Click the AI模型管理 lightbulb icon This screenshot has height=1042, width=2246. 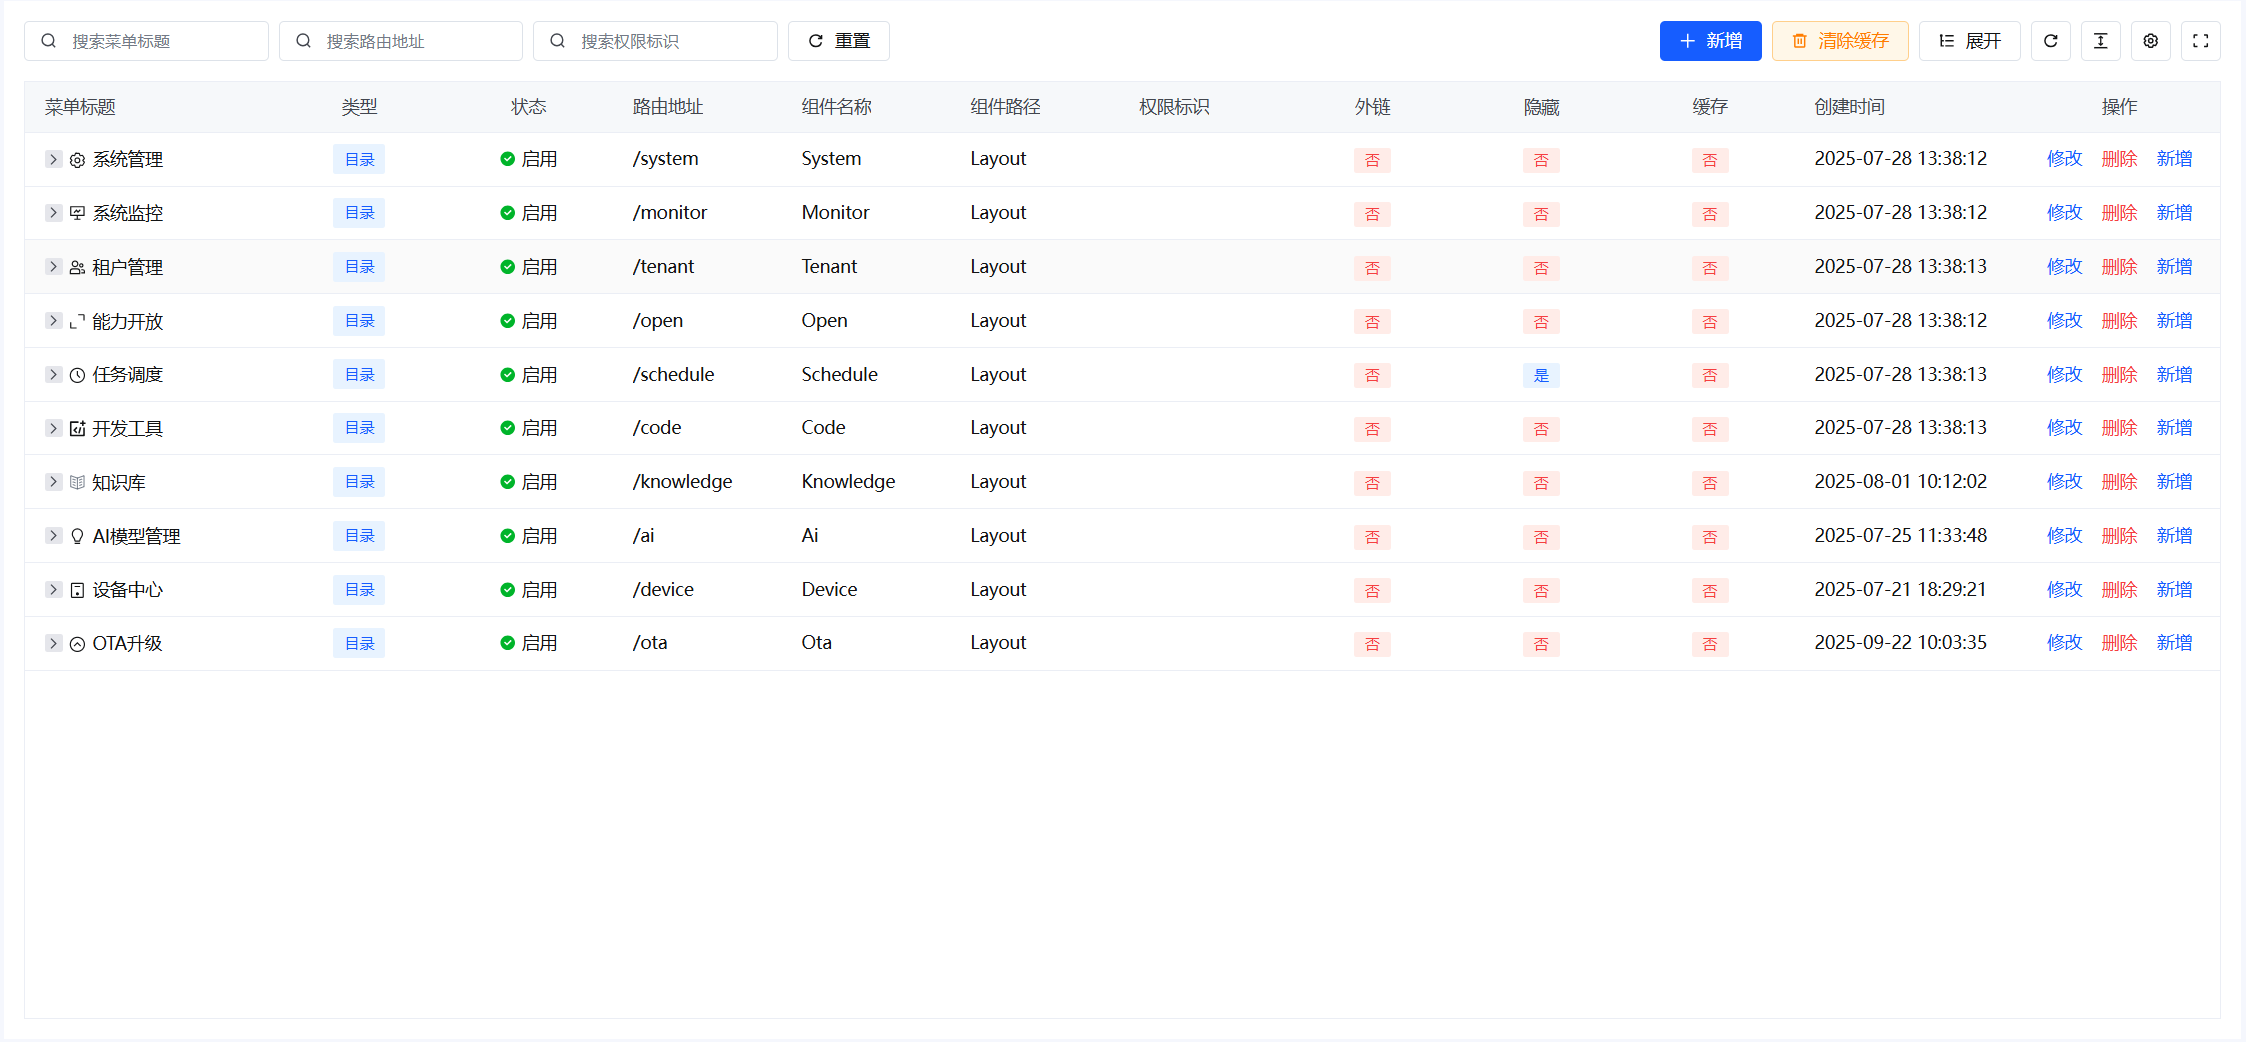pos(77,536)
